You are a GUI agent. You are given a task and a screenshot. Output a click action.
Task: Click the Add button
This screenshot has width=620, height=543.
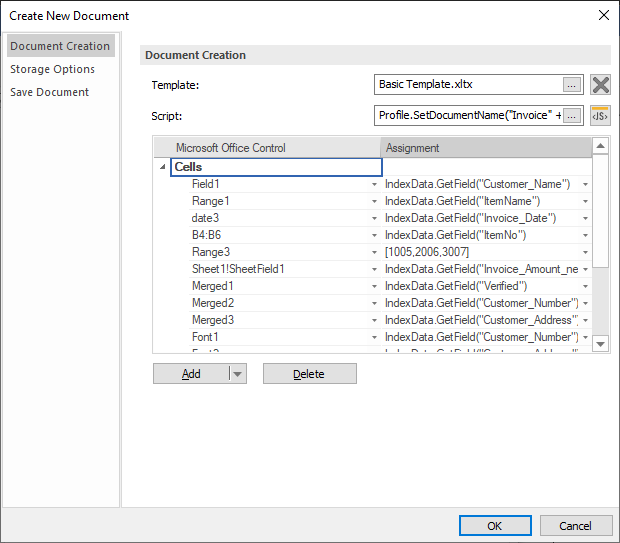point(191,374)
